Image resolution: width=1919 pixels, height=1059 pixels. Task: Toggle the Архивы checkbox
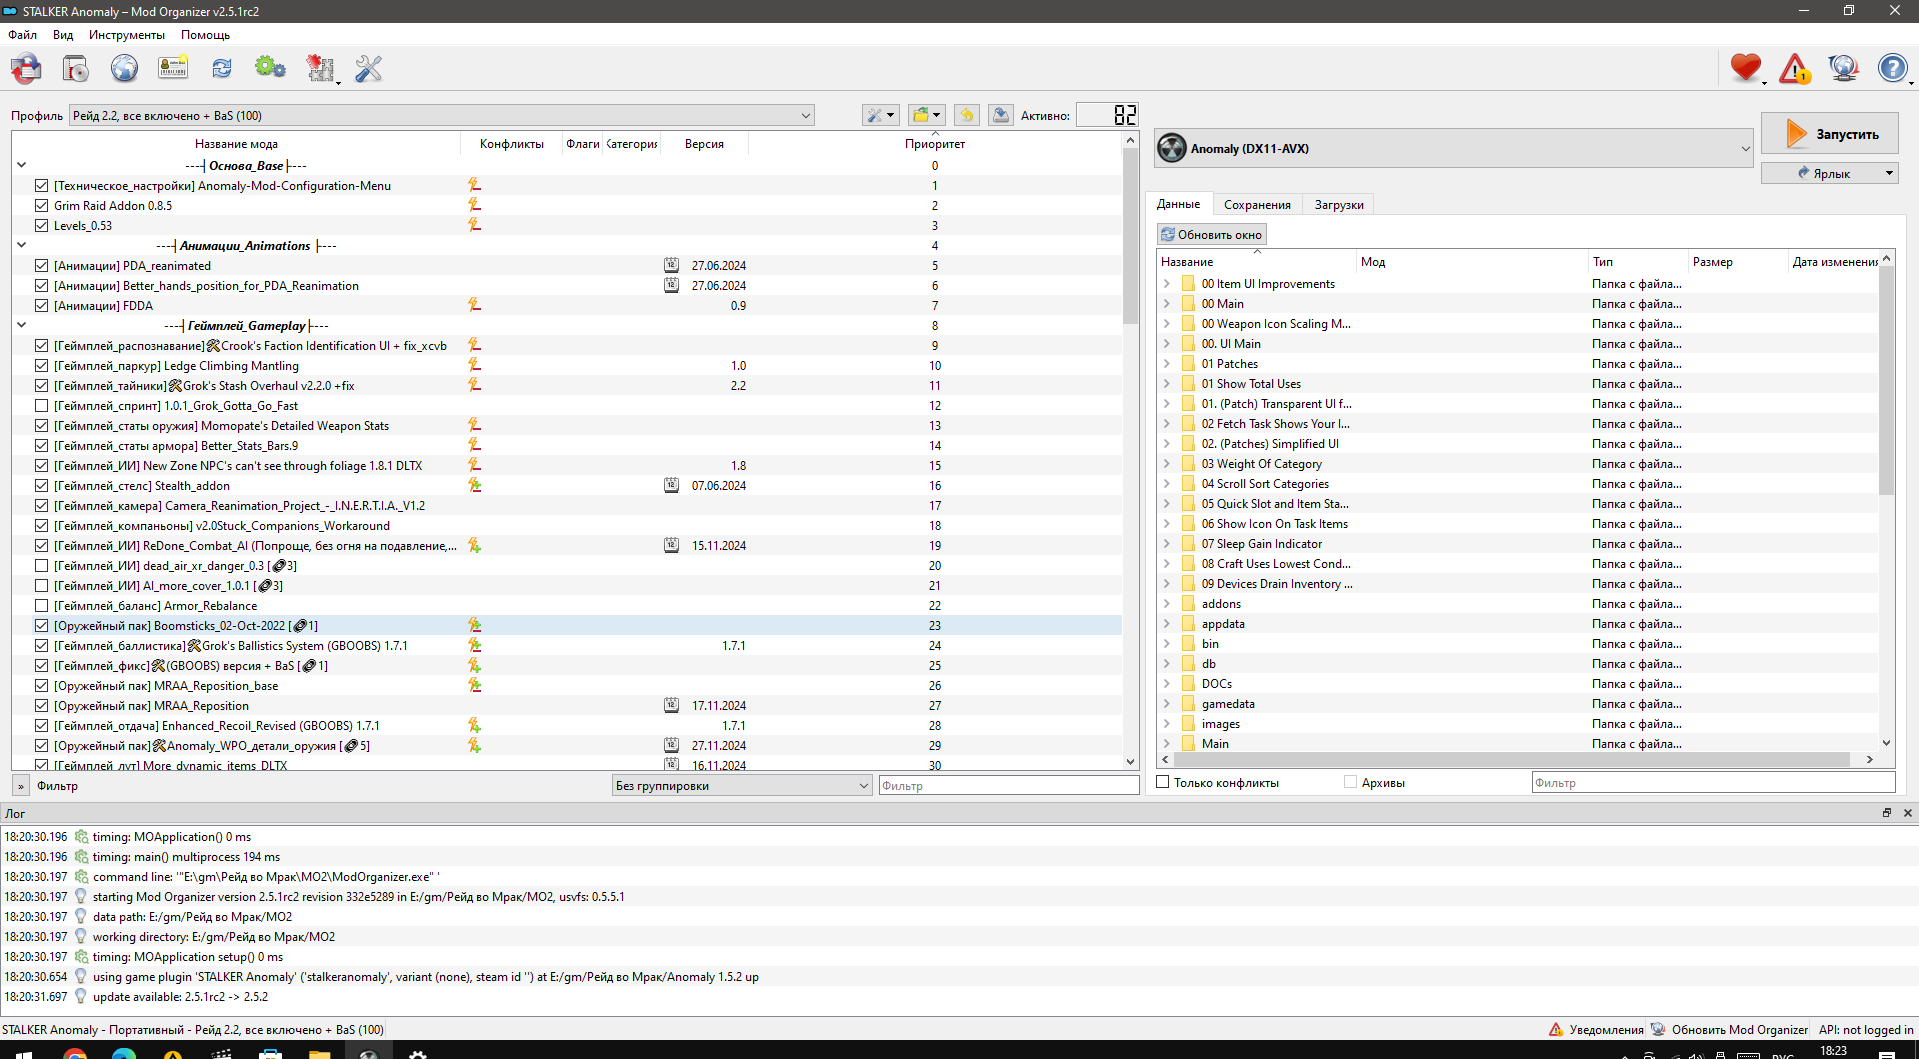pyautogui.click(x=1351, y=782)
